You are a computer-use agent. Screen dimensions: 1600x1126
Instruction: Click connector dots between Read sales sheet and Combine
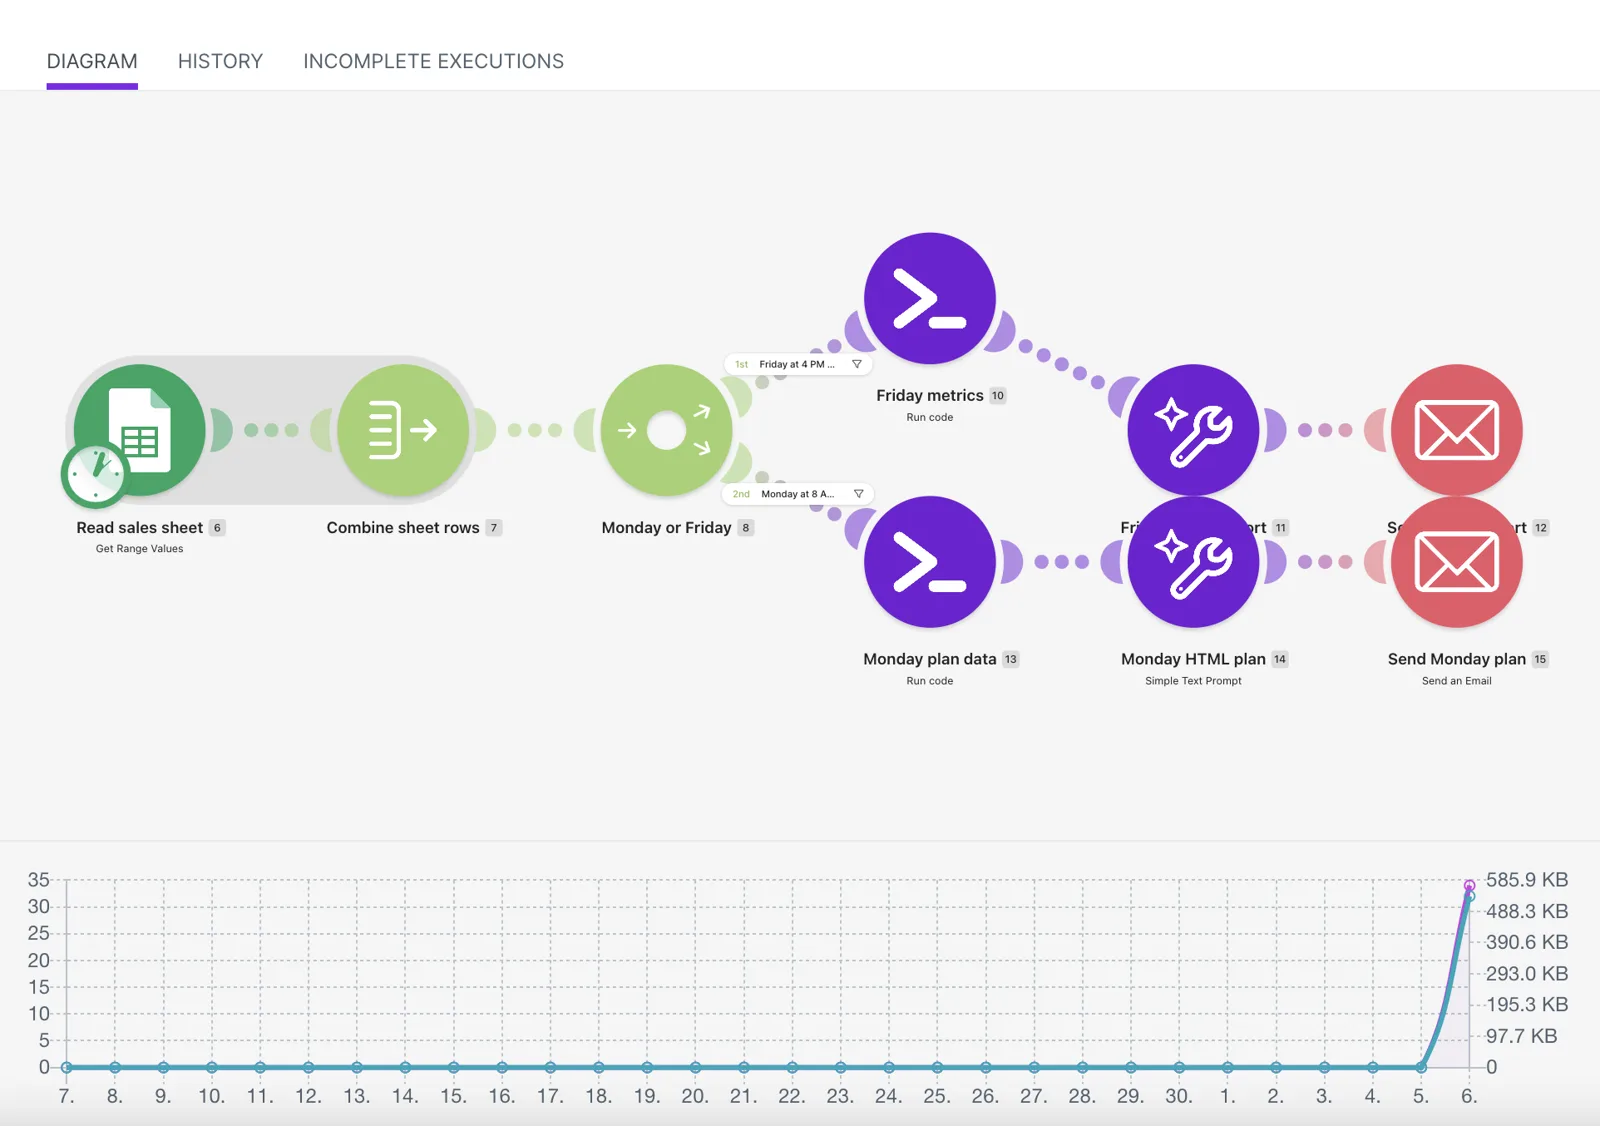click(271, 430)
